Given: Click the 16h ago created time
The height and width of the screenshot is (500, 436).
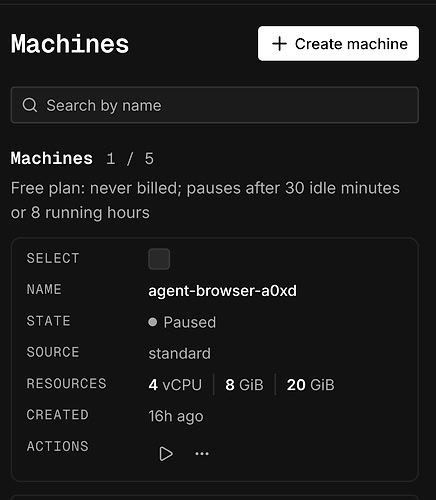Looking at the screenshot, I should pos(176,416).
